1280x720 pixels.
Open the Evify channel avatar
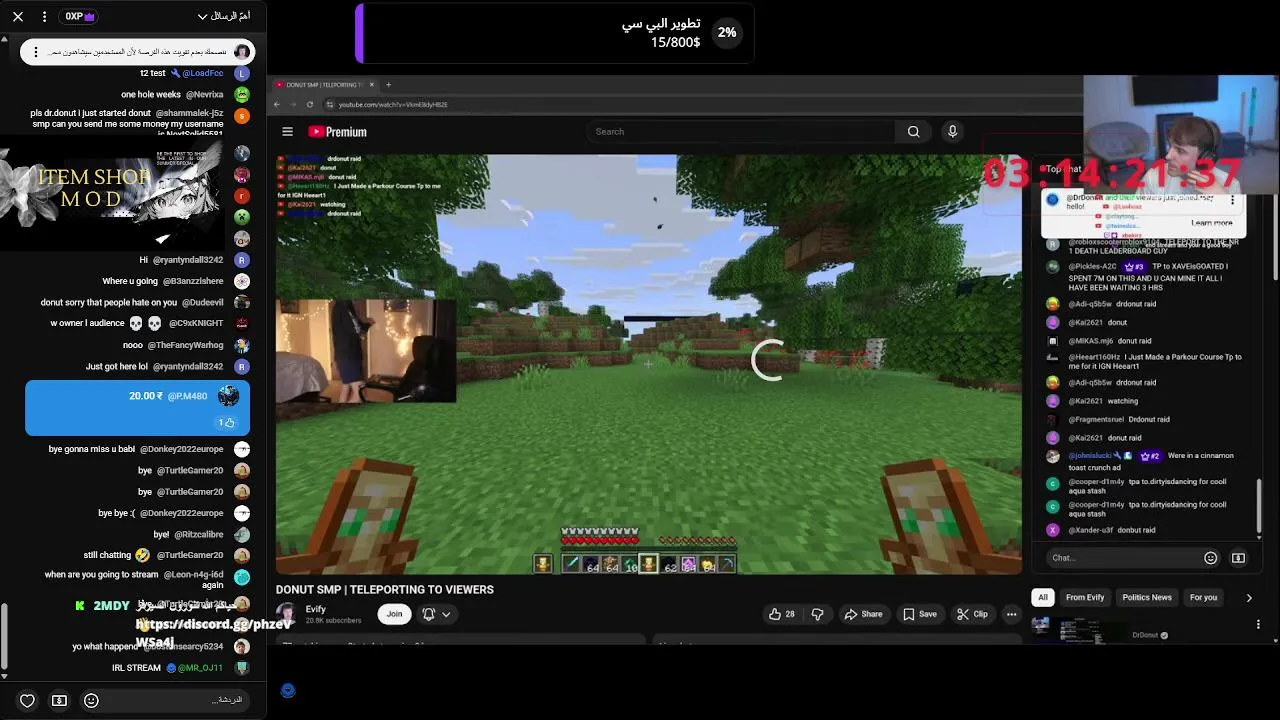286,614
